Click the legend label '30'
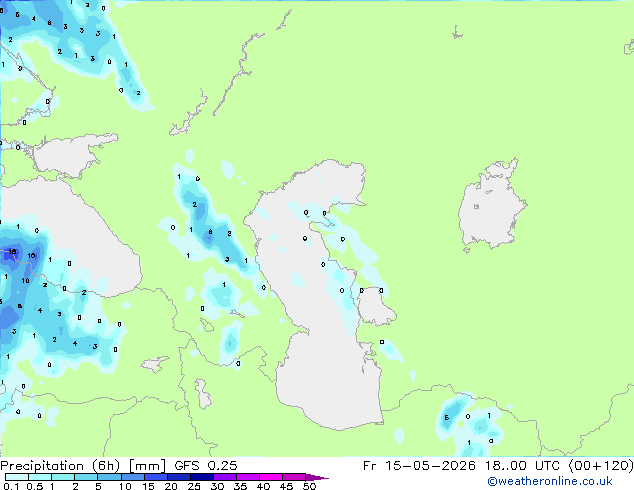Screen dimensions: 634x490 click(217, 486)
